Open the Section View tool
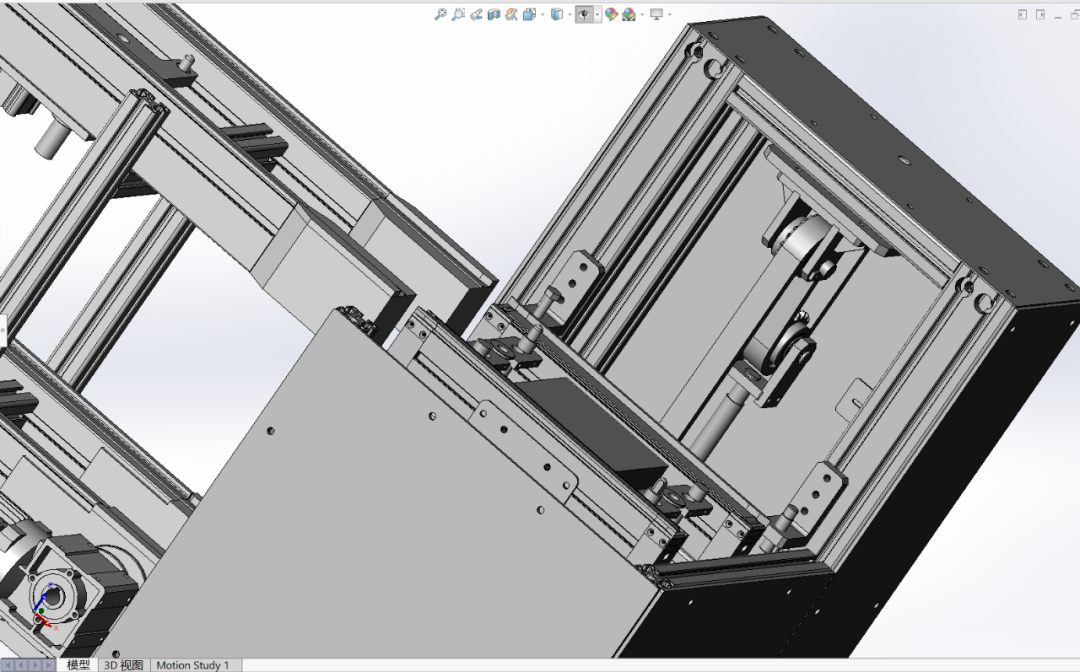The image size is (1080, 672). click(x=494, y=14)
